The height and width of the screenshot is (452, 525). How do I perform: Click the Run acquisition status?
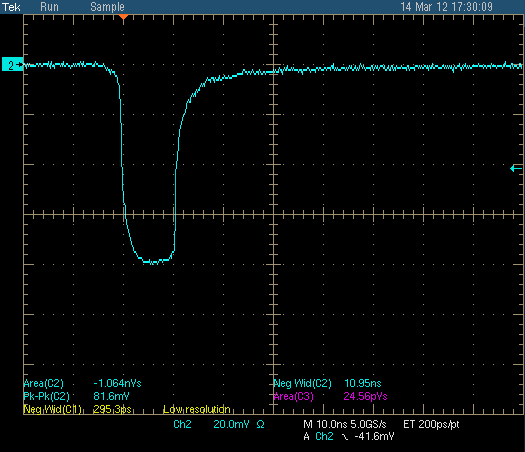(x=49, y=7)
